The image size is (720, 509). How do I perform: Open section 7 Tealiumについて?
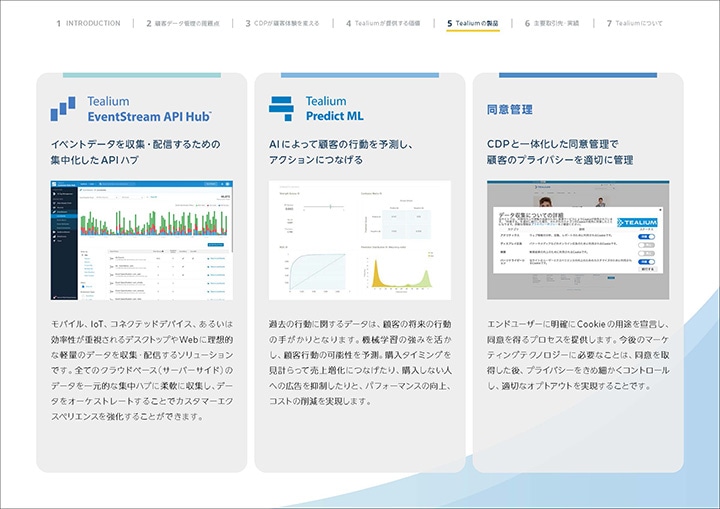[635, 23]
